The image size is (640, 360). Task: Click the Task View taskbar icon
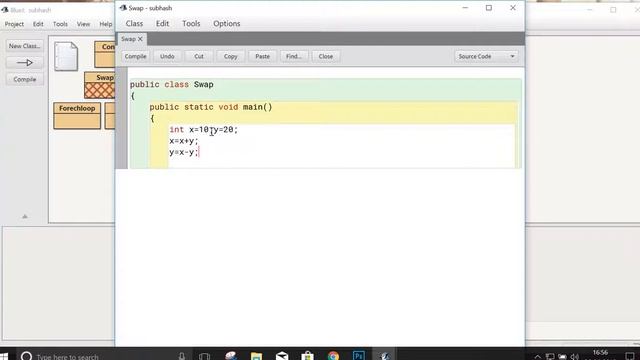point(204,356)
